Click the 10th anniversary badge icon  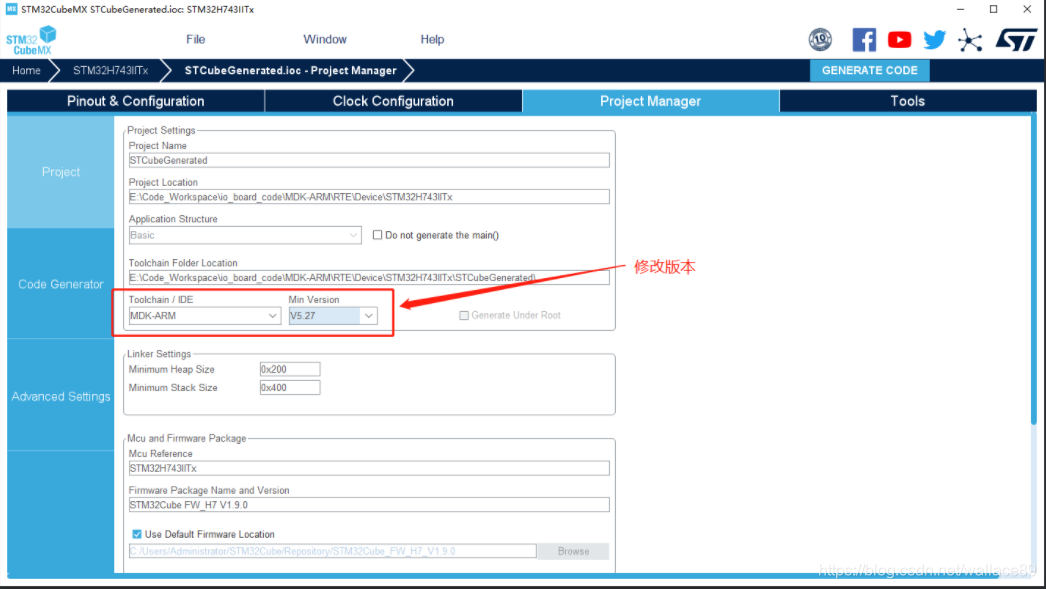pos(821,39)
